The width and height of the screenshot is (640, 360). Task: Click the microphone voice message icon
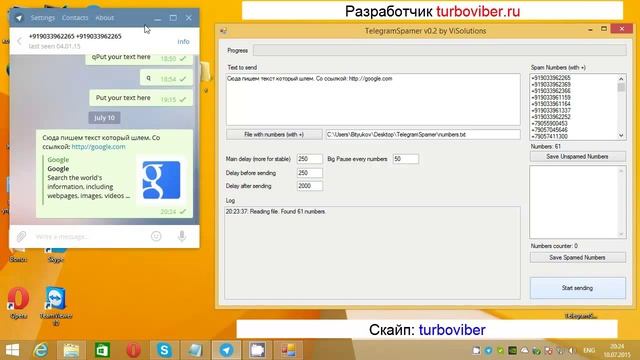pyautogui.click(x=182, y=236)
